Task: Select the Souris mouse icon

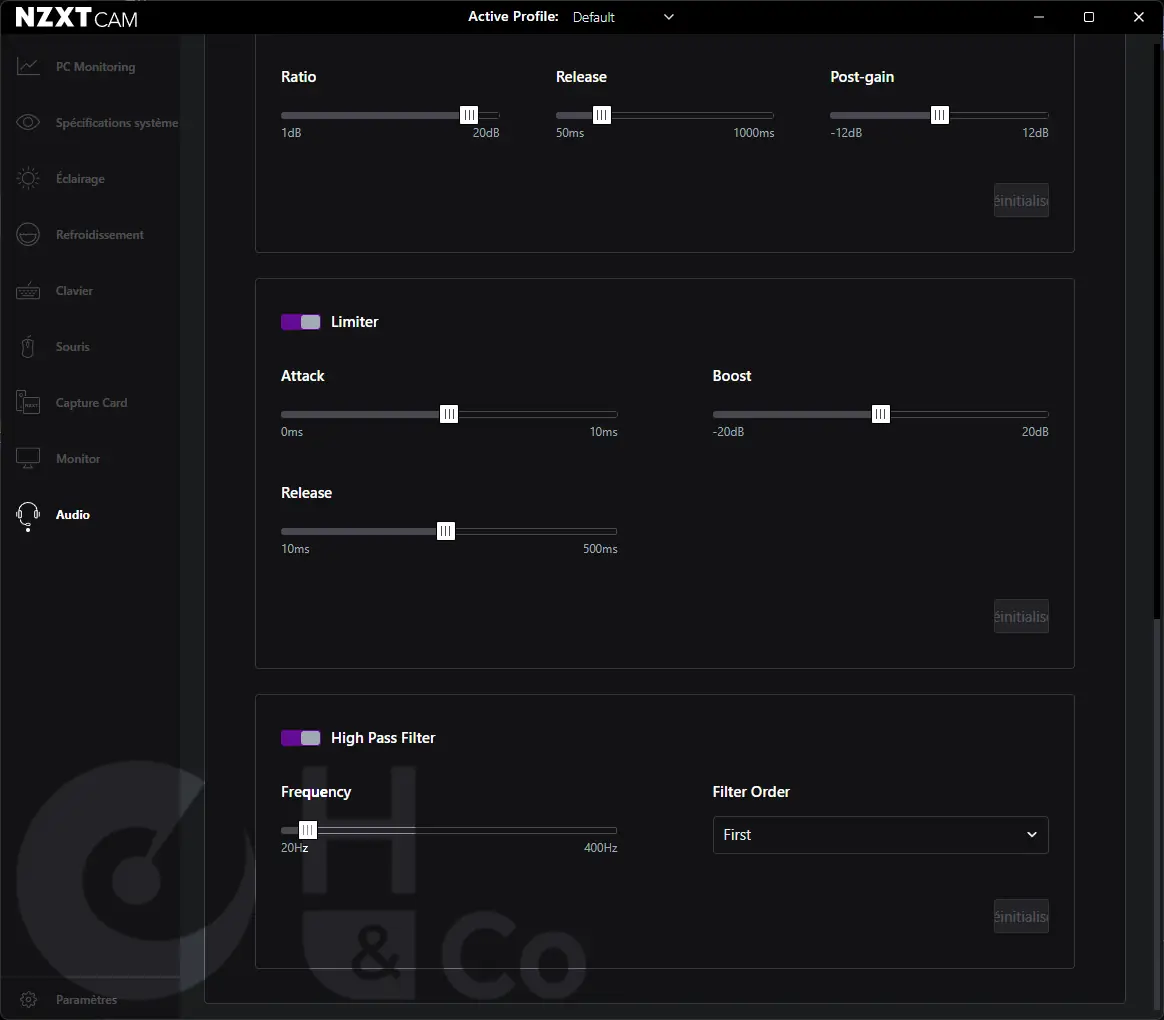Action: pos(28,347)
